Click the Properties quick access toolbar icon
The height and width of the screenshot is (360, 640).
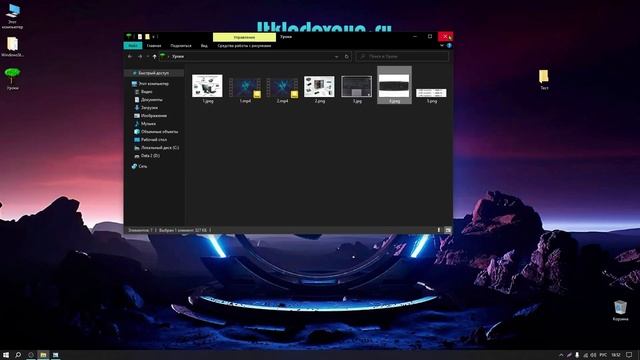pyautogui.click(x=140, y=37)
